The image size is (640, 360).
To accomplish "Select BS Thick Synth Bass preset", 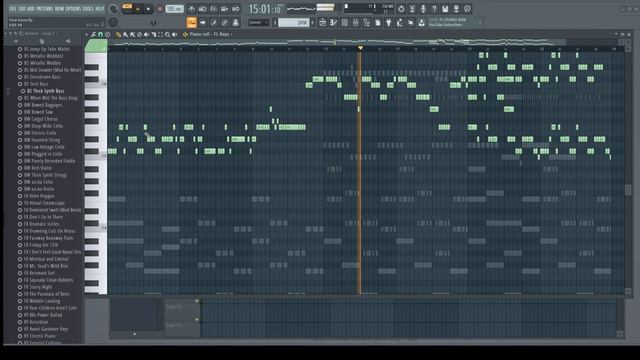I will click(46, 91).
